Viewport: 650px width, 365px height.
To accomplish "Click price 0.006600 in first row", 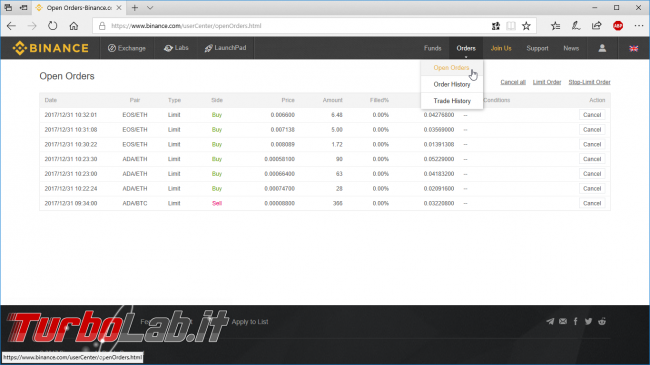I will 282,115.
